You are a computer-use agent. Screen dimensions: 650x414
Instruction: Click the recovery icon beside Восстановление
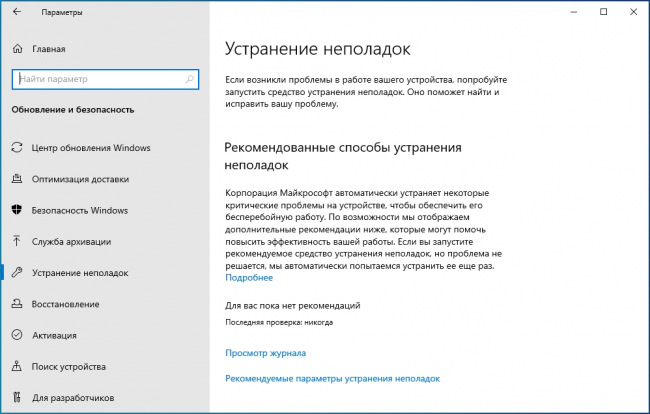click(x=17, y=304)
